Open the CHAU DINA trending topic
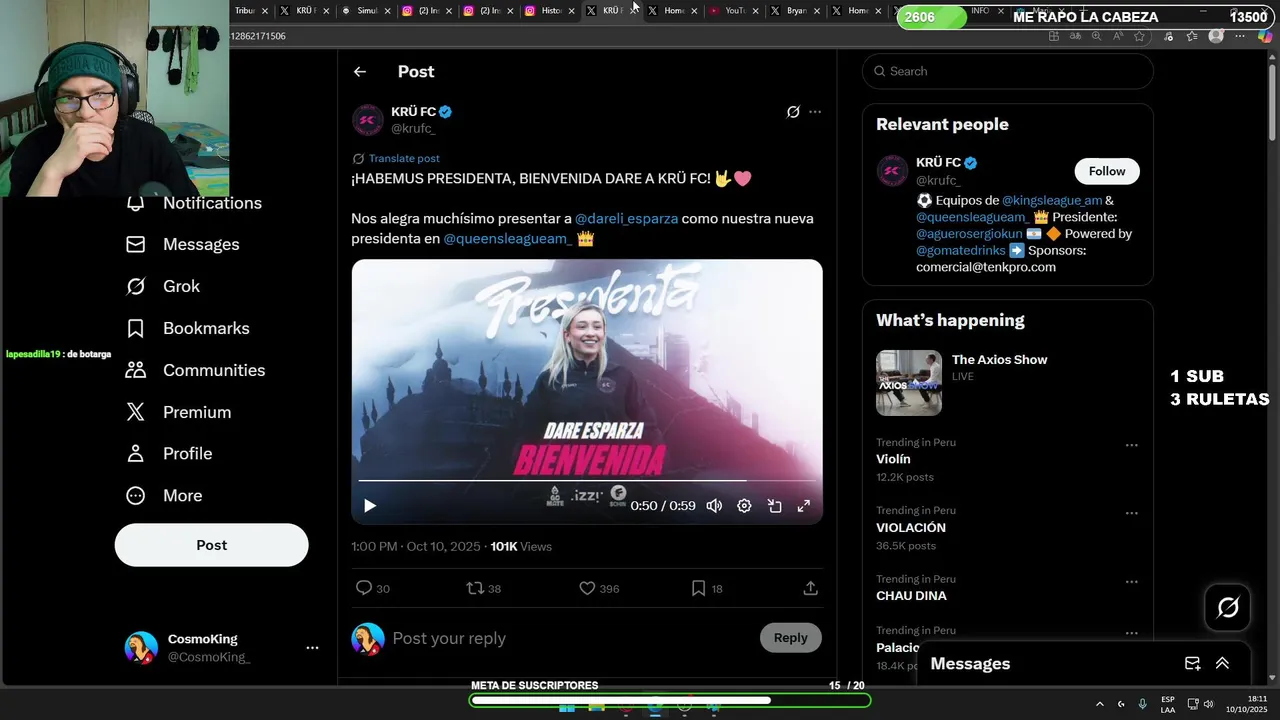The width and height of the screenshot is (1280, 720). coord(911,596)
